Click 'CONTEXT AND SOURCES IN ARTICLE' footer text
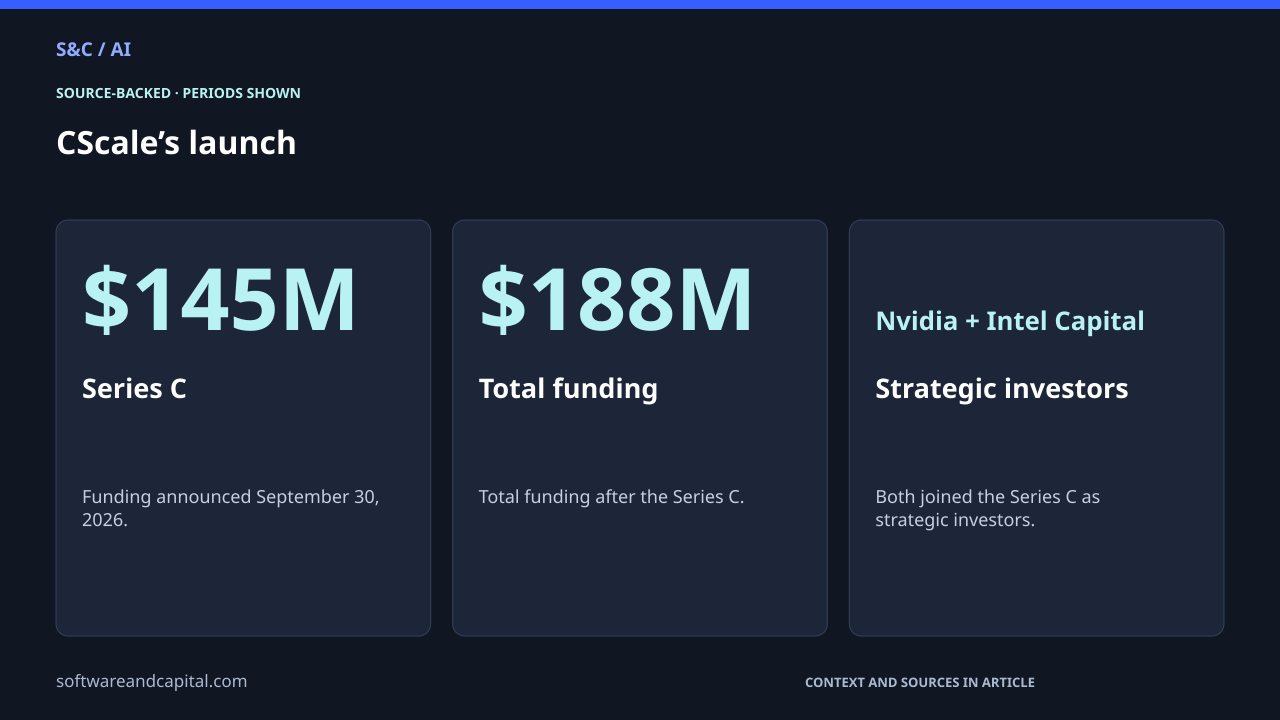The image size is (1280, 720). pos(920,682)
